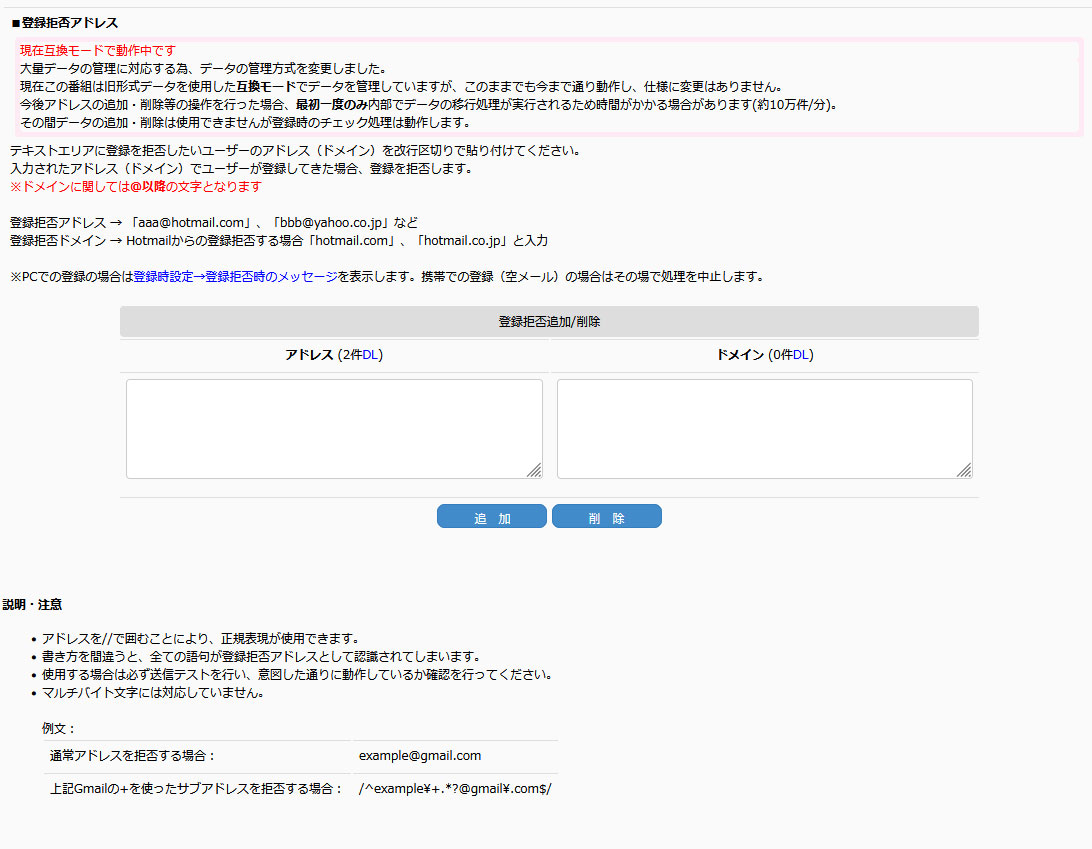Click the 登録拒否追加/削除 header bar
Screen dimensions: 1092x849
[549, 322]
